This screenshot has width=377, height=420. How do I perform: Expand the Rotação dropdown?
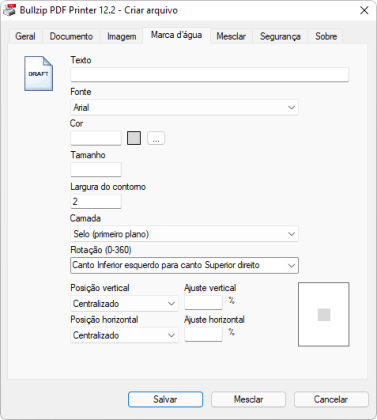pos(184,265)
